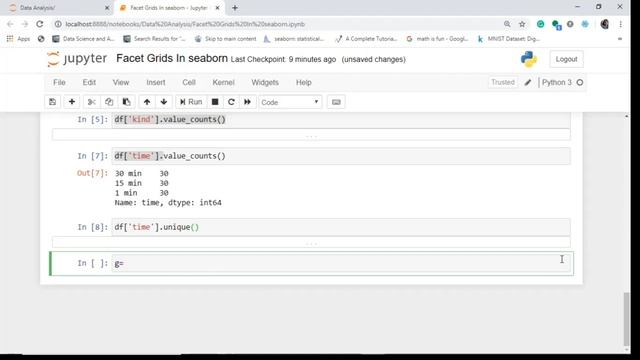Screen dimensions: 640x360
Task: Open the View menu
Action: pyautogui.click(x=121, y=82)
